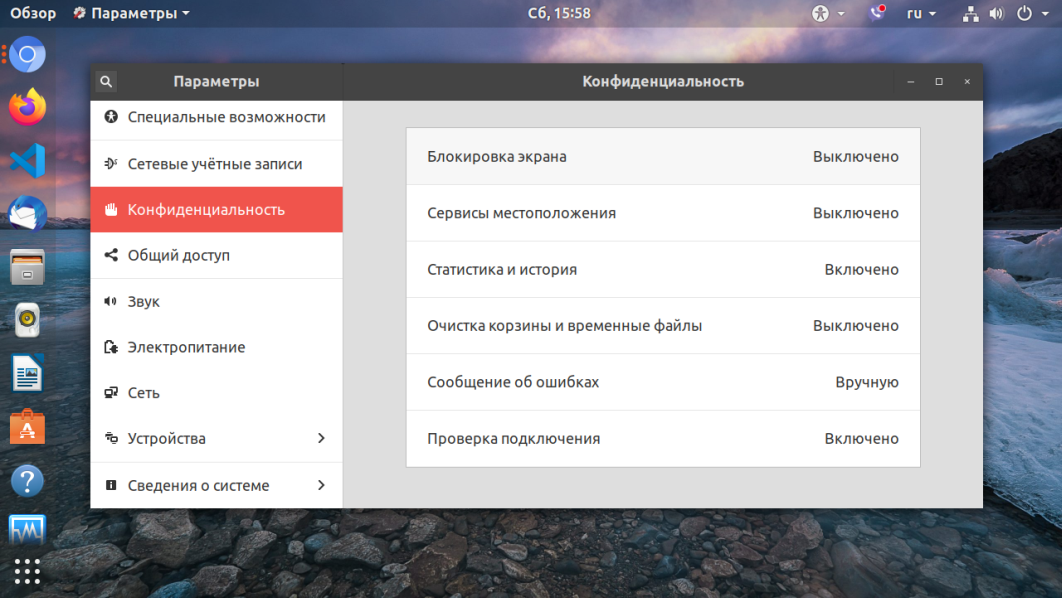Open the Help question mark icon
Viewport: 1062px width, 598px height.
[x=27, y=481]
